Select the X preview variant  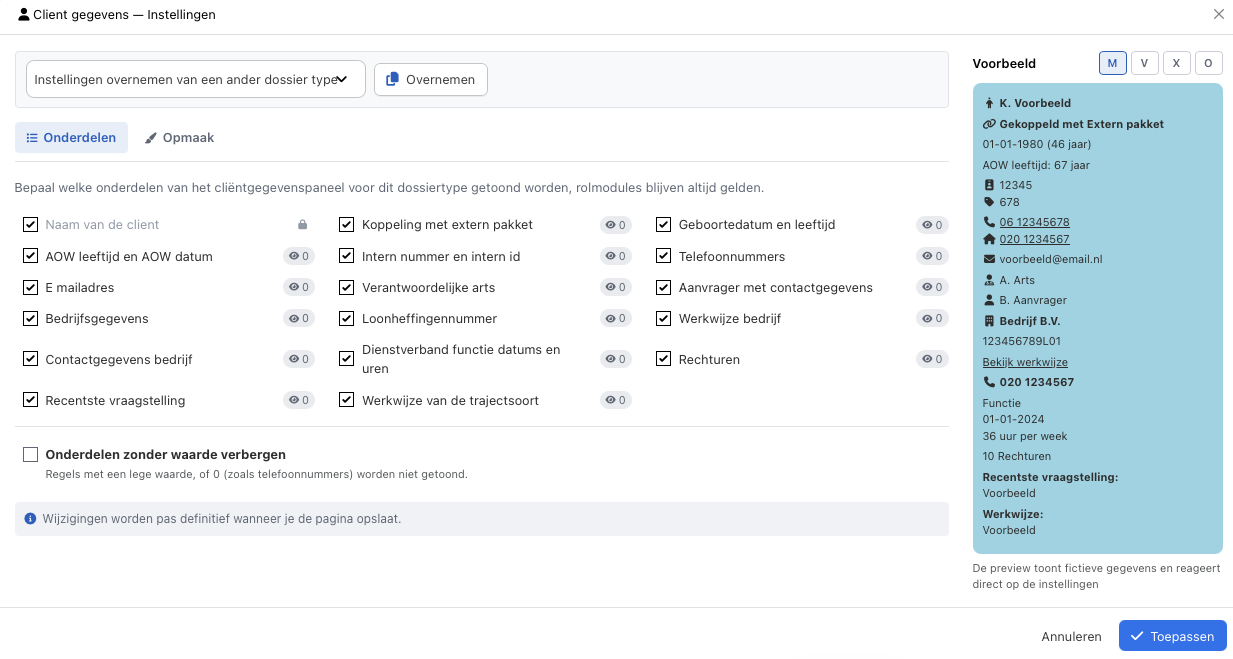click(x=1176, y=63)
